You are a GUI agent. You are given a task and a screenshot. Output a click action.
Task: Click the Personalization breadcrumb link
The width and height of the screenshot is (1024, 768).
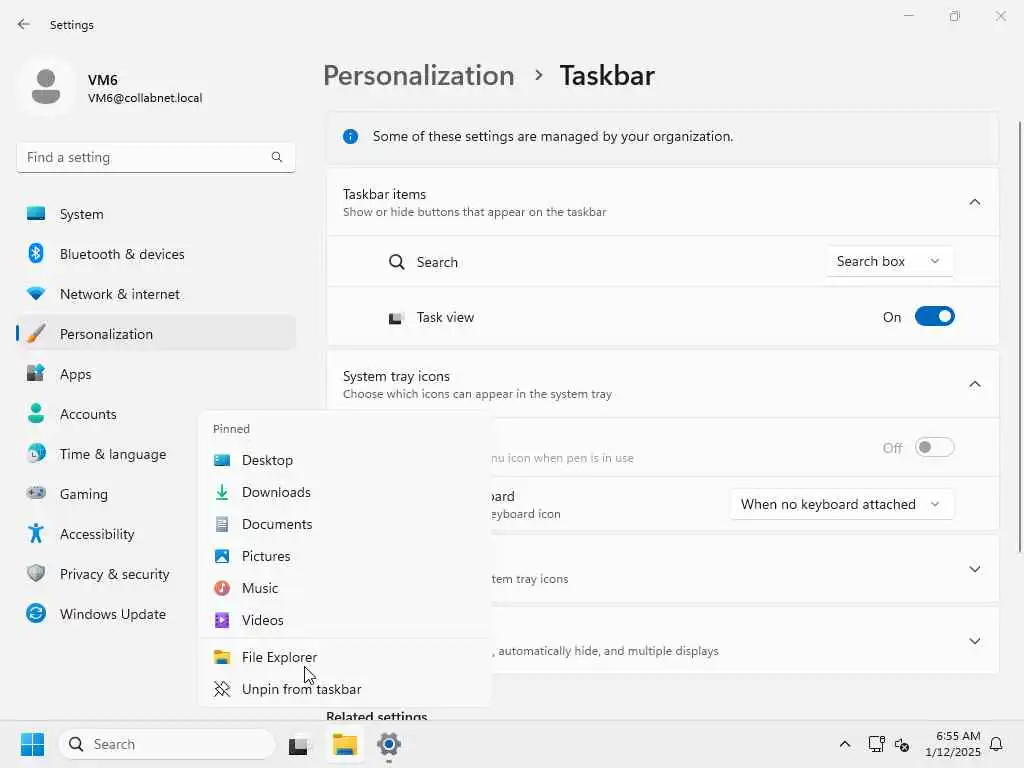419,75
